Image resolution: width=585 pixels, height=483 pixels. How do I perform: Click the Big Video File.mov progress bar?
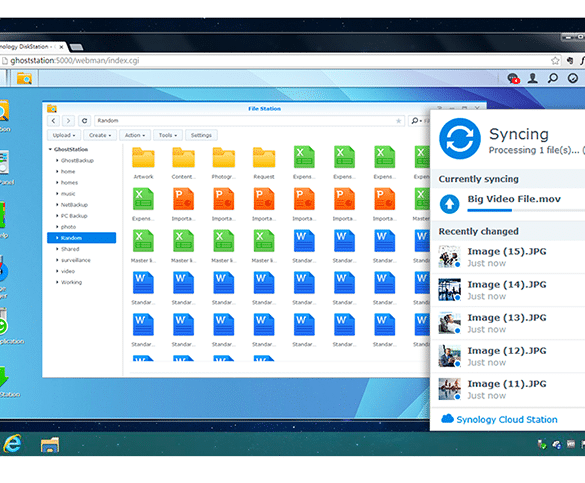point(526,210)
